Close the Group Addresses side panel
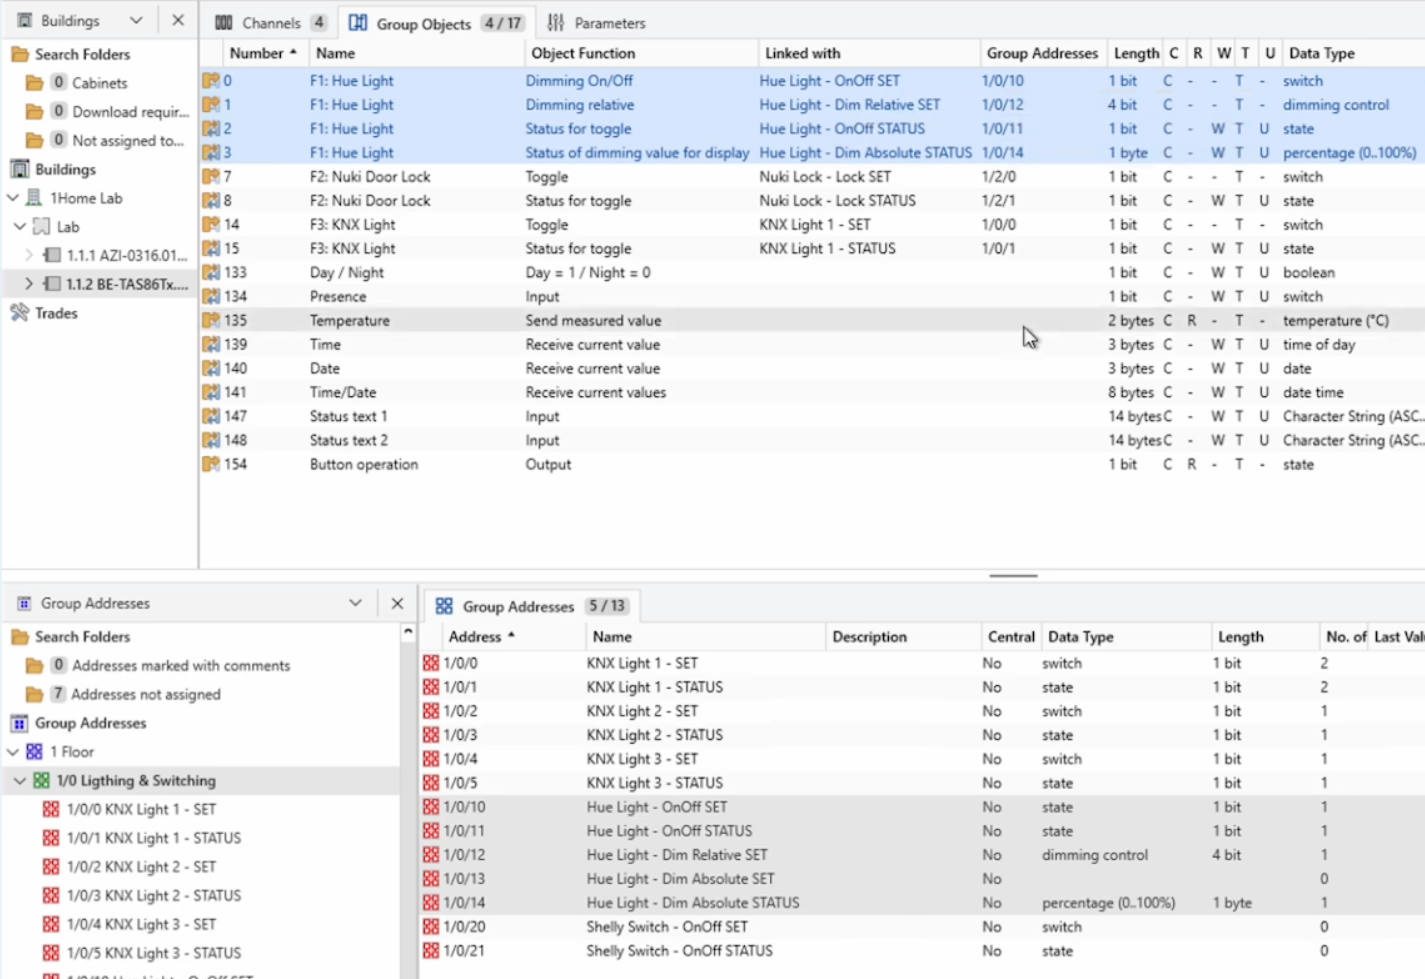The height and width of the screenshot is (979, 1425). 397,603
